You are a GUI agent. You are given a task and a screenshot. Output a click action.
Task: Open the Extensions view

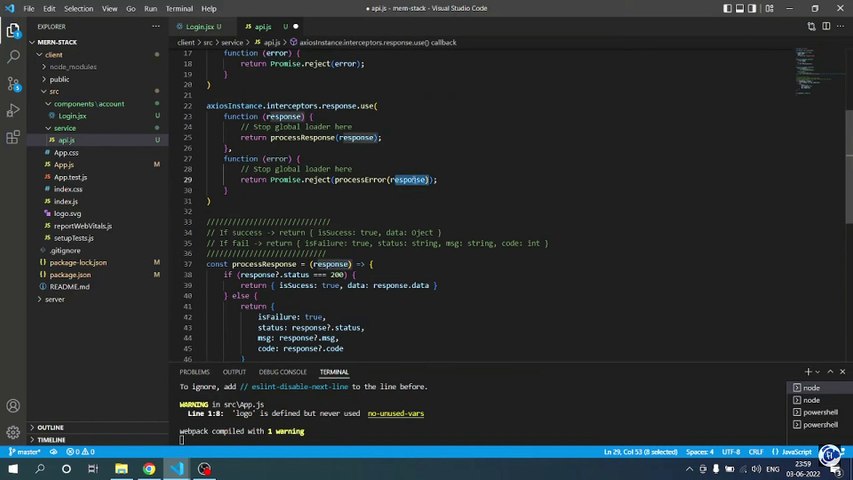pos(13,137)
